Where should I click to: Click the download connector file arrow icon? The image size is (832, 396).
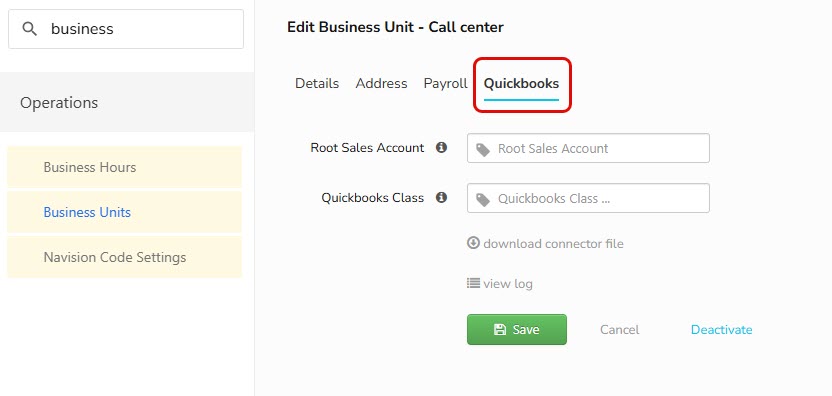click(473, 243)
